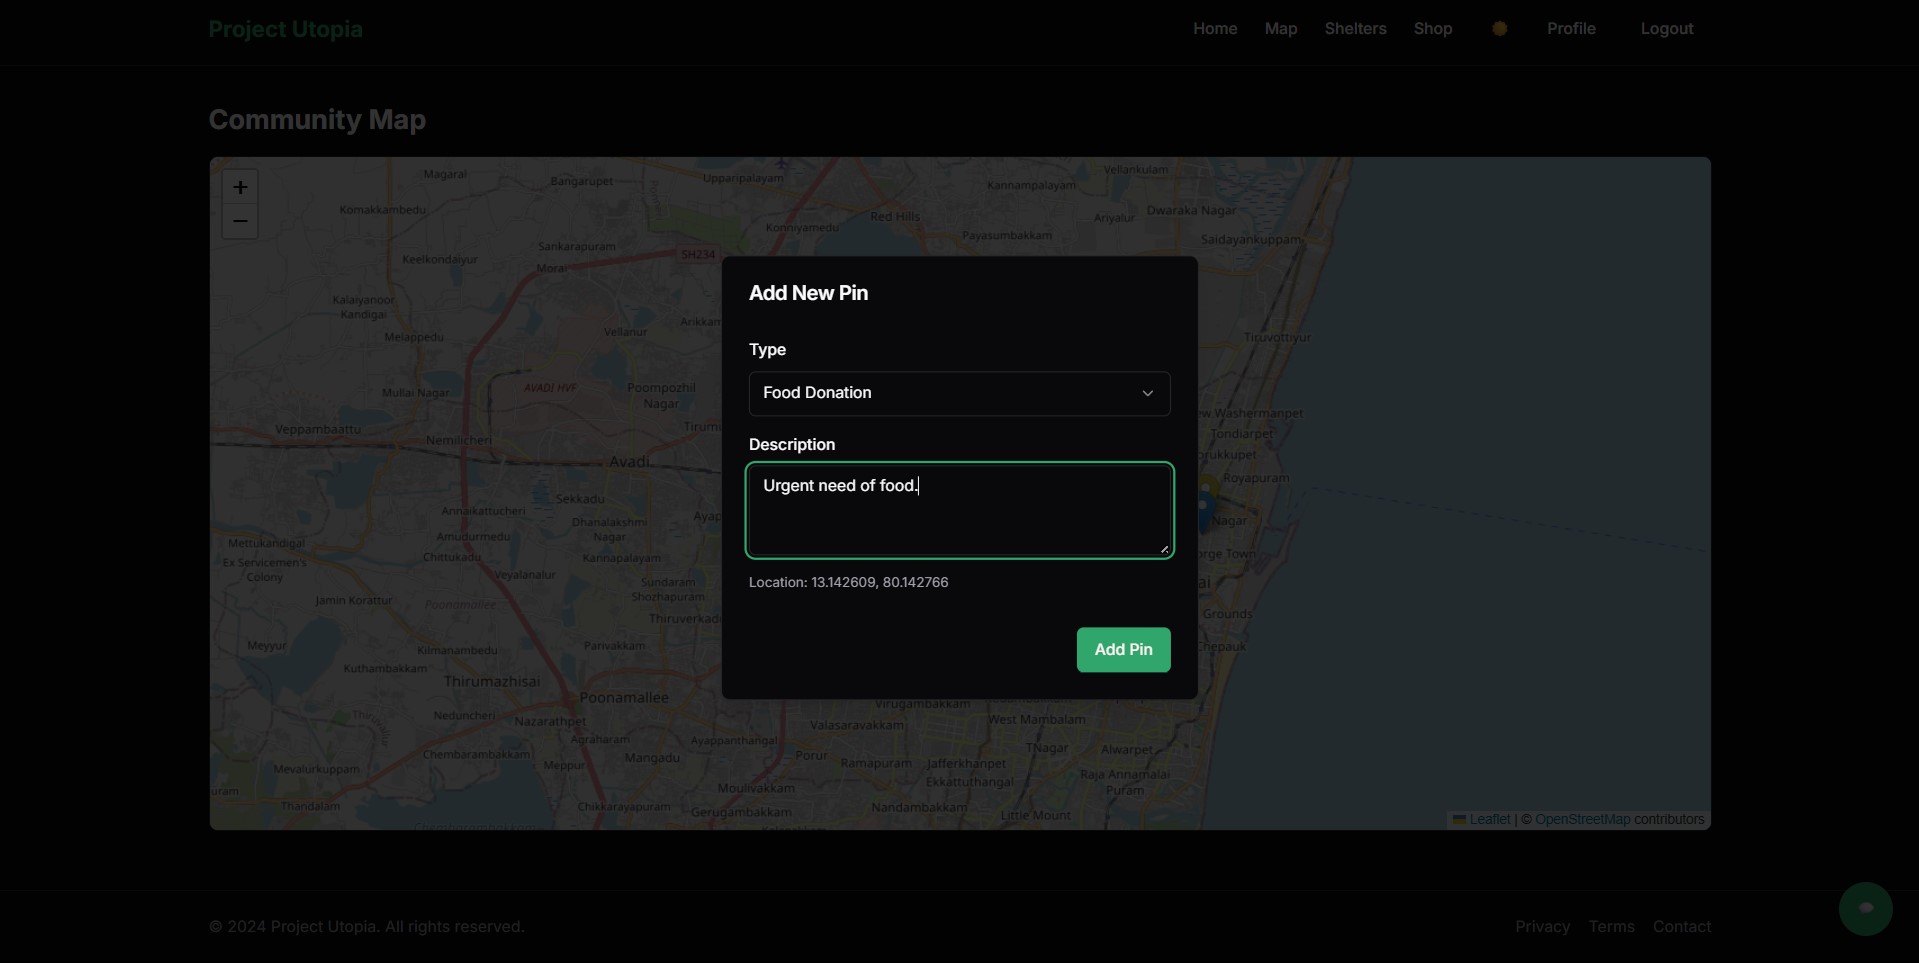Open the Privacy footer link
The image size is (1919, 963).
pos(1542,927)
